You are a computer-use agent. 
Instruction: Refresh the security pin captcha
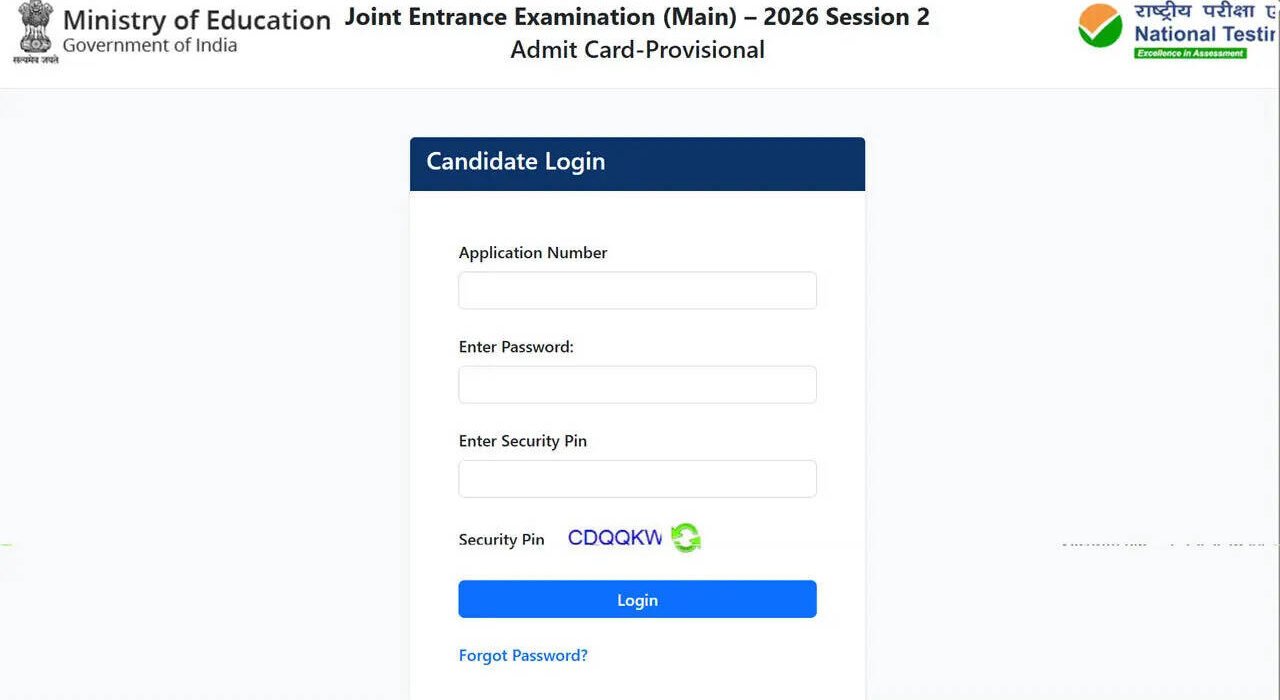pyautogui.click(x=686, y=538)
